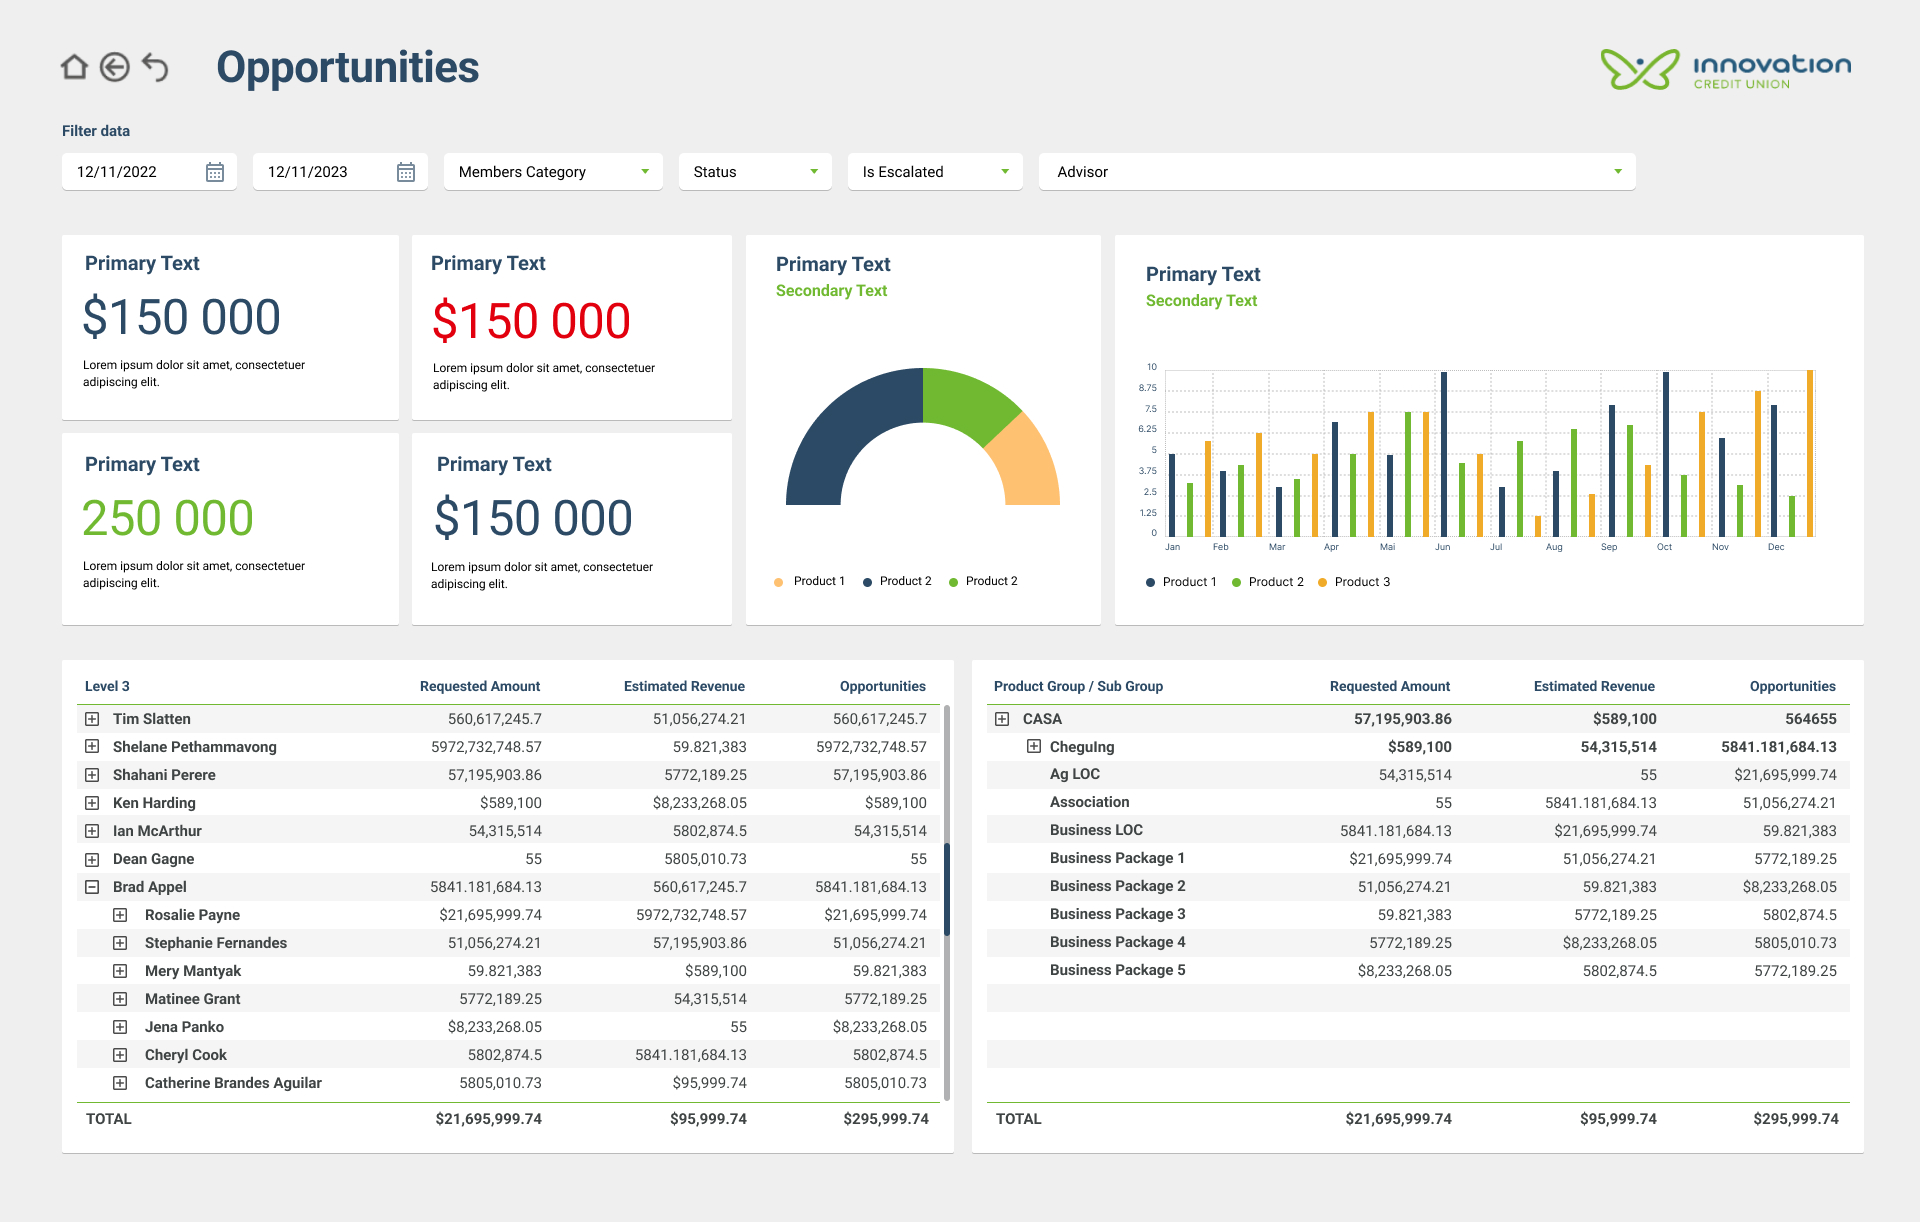Click the Innovation Credit Union logo
The height and width of the screenshot is (1232, 1920).
[x=1725, y=69]
